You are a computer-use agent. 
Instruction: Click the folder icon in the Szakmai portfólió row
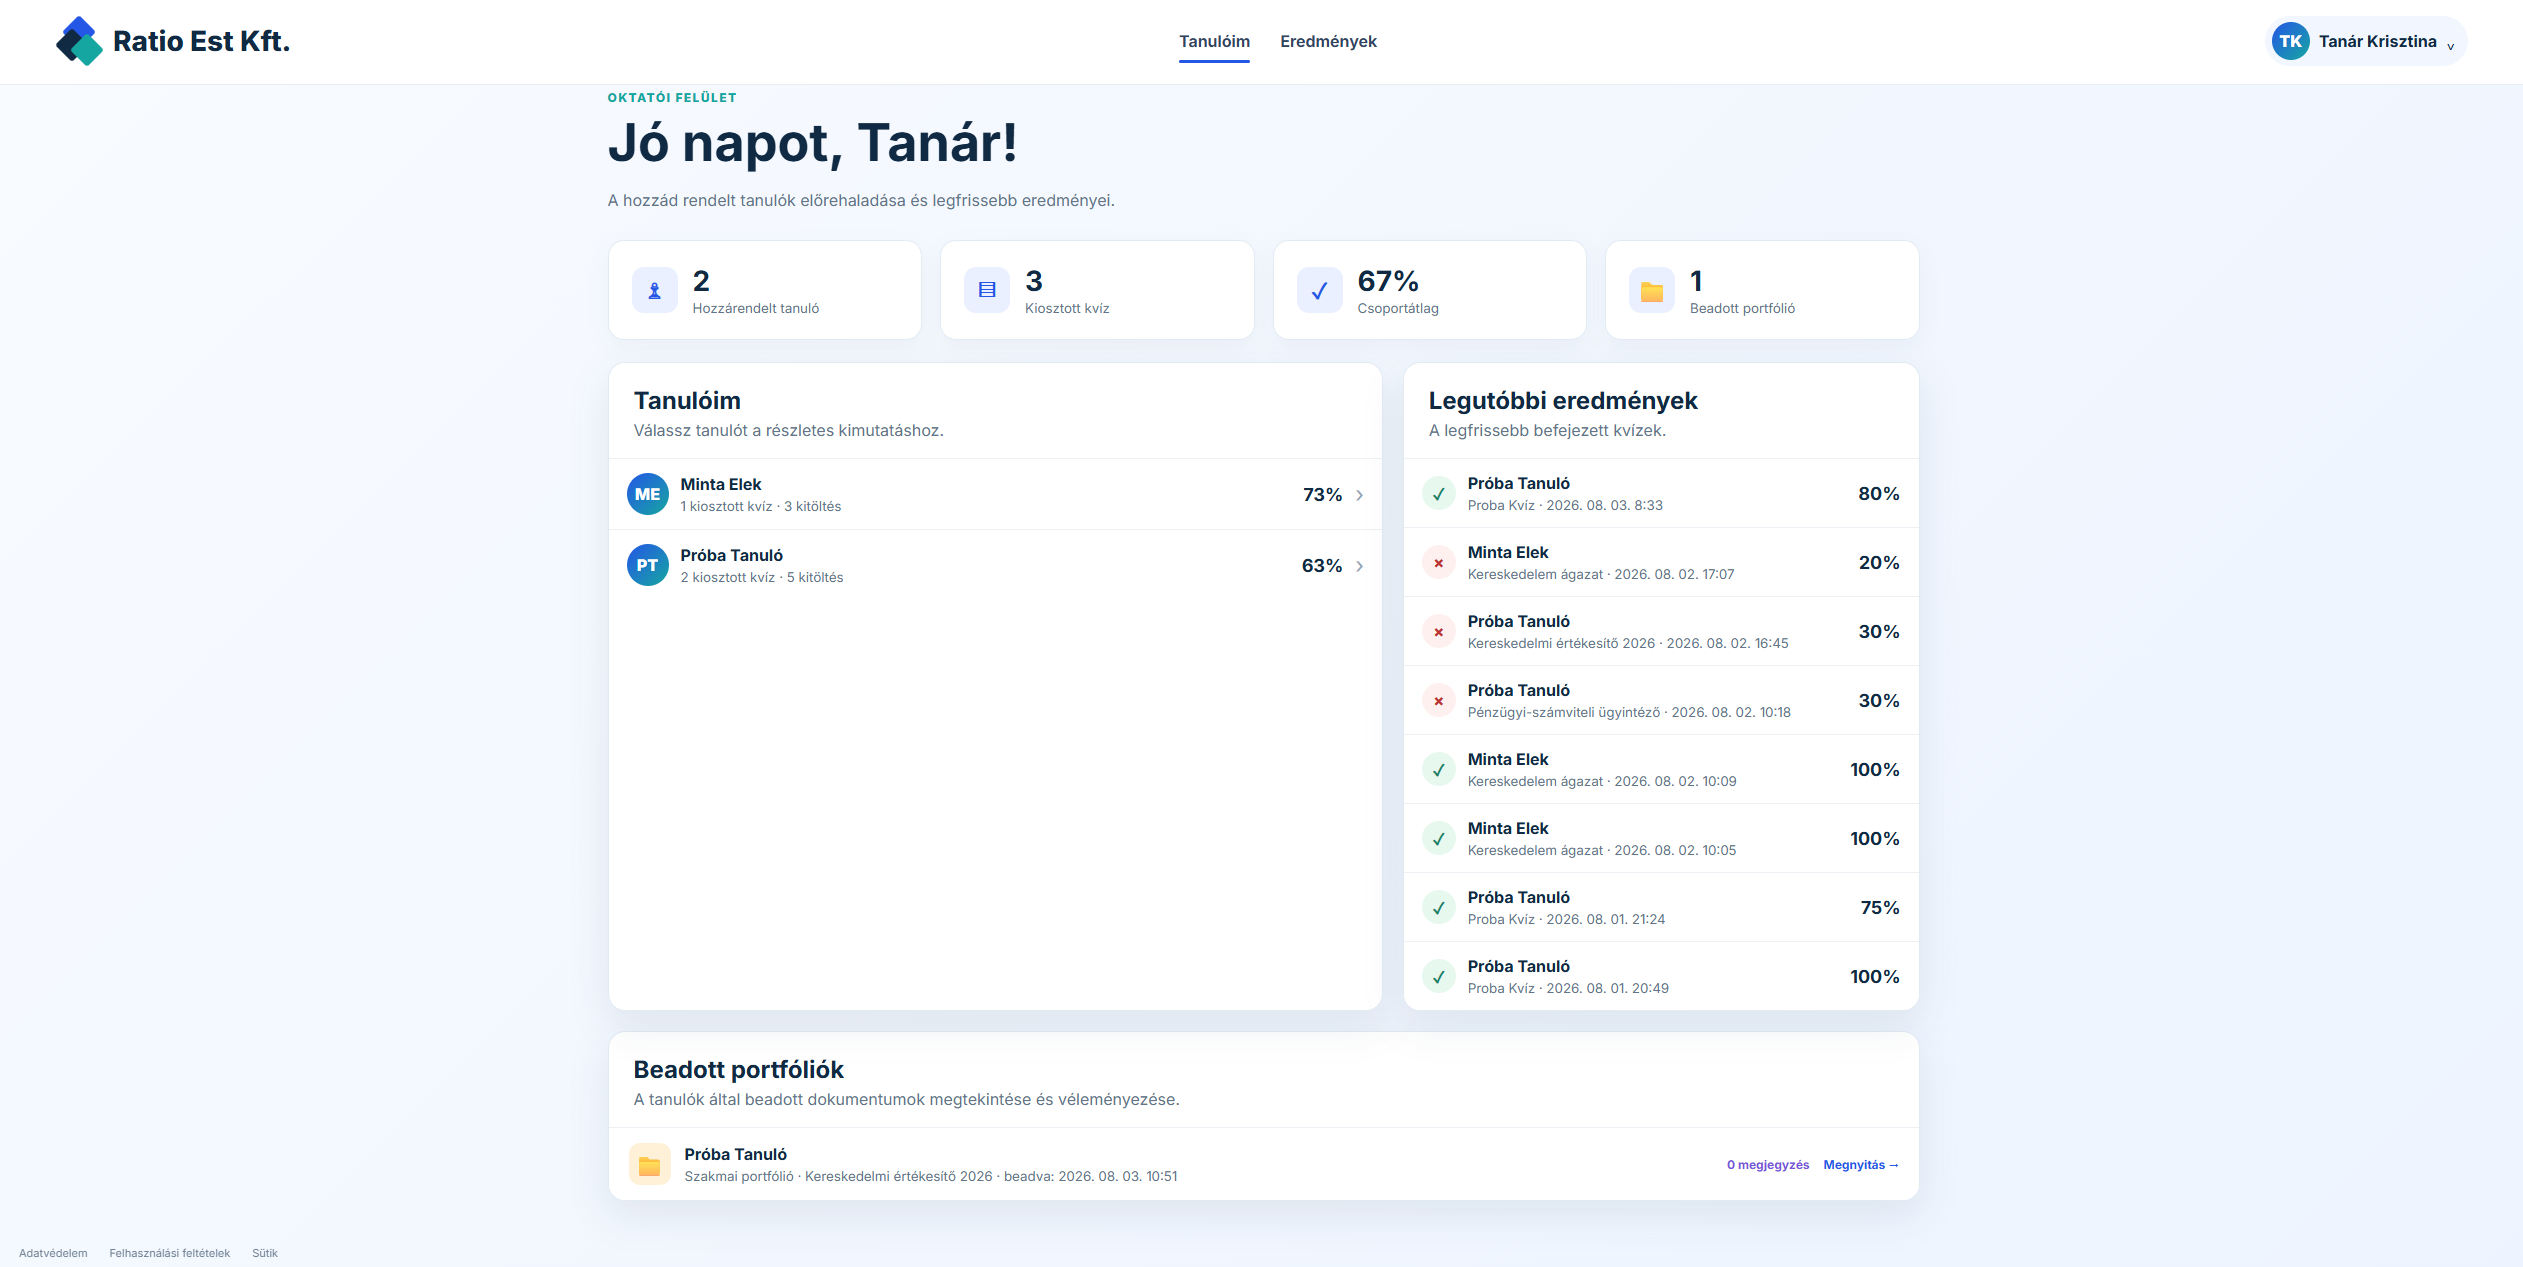(x=650, y=1164)
